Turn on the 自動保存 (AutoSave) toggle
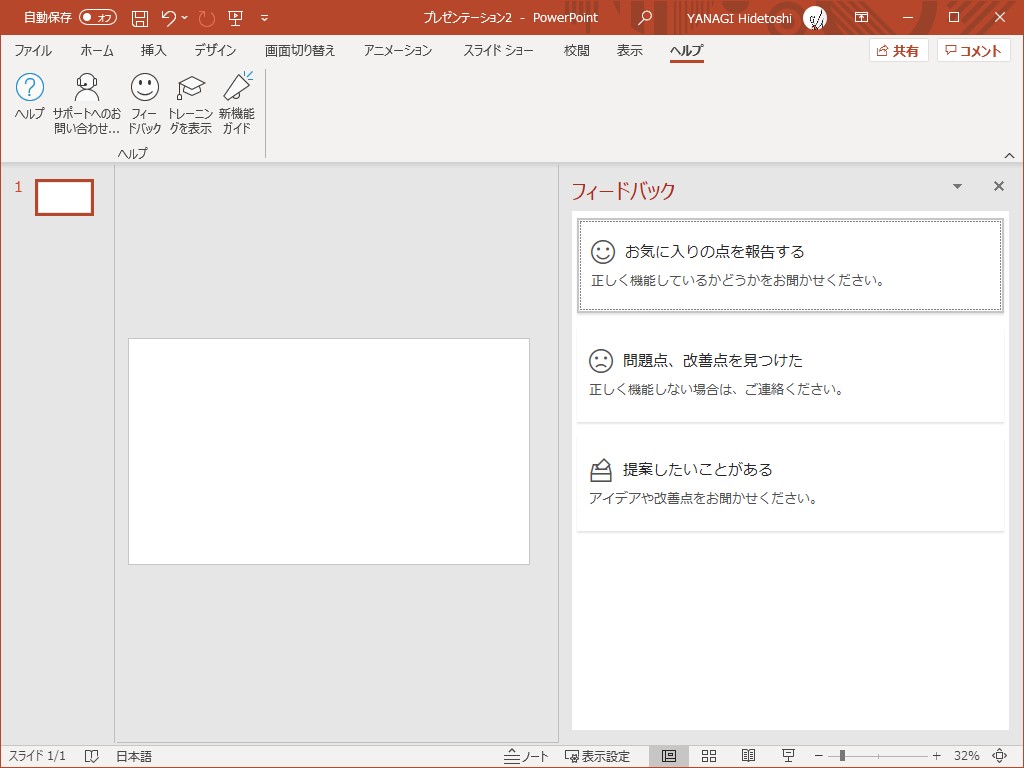The width and height of the screenshot is (1024, 768). [97, 17]
